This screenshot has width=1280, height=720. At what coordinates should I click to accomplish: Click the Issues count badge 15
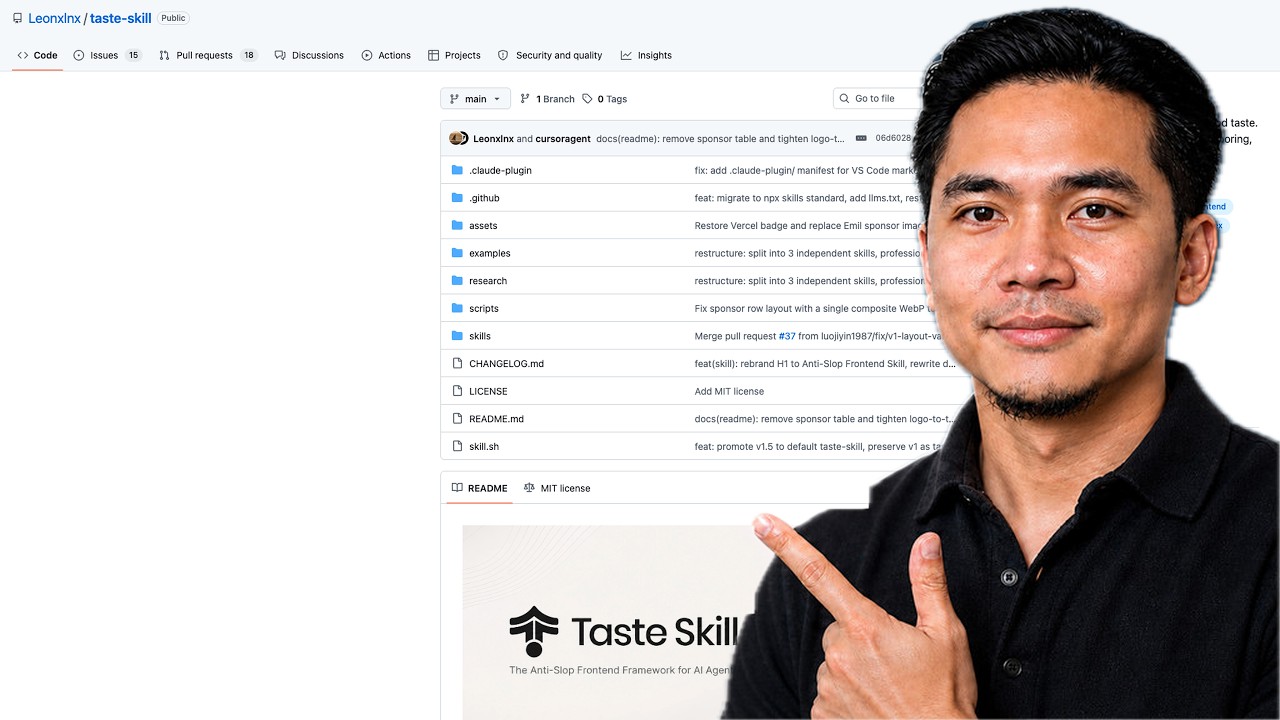(133, 55)
